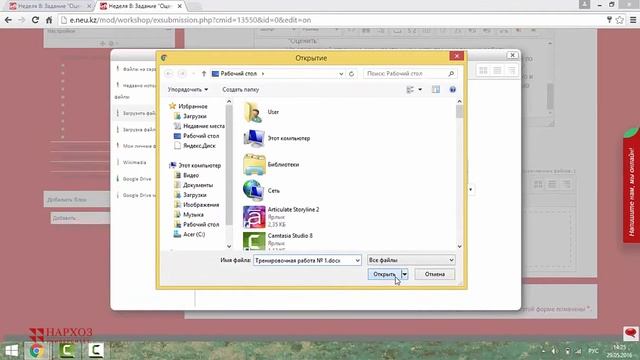Click the red side feedback tab
This screenshot has height=360, width=640.
[631, 186]
